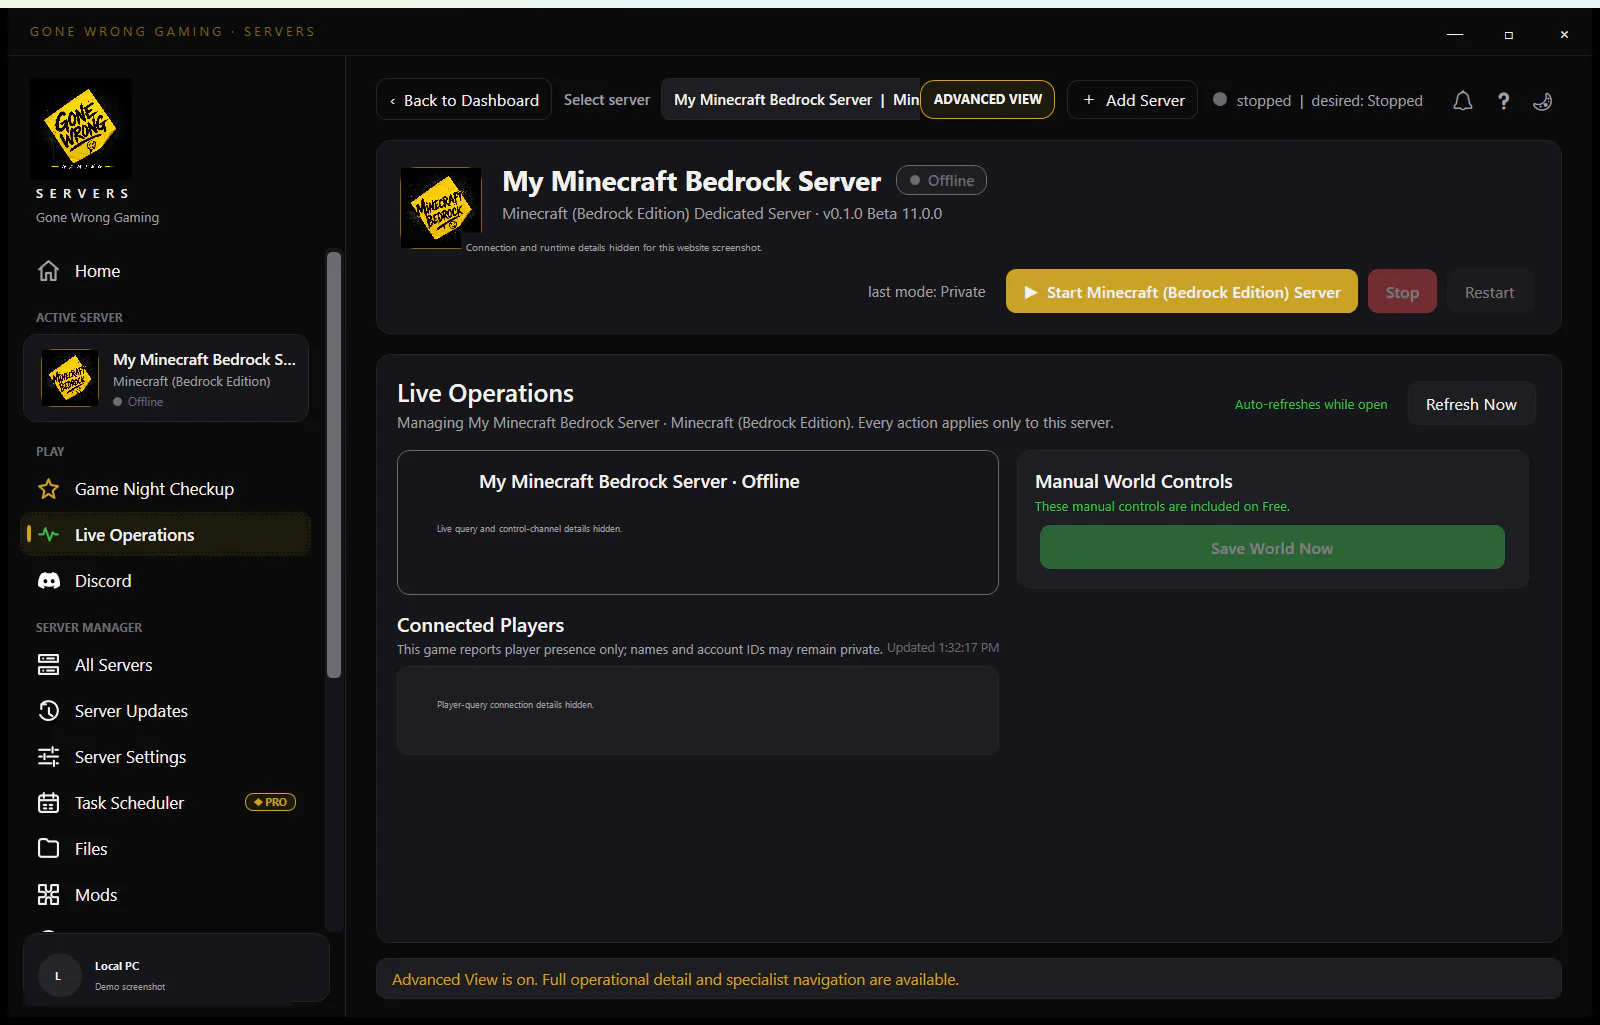The height and width of the screenshot is (1025, 1600).
Task: Open Discord page from sidebar
Action: pyautogui.click(x=165, y=581)
